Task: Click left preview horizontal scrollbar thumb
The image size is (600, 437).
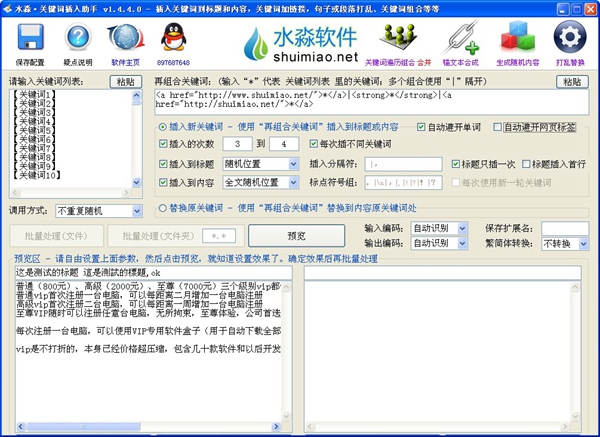Action: click(83, 426)
